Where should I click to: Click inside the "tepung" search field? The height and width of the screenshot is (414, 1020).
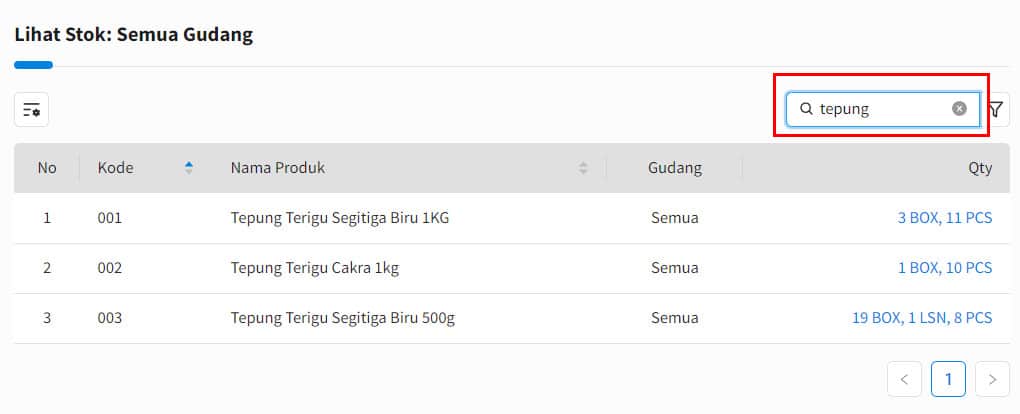click(x=883, y=109)
